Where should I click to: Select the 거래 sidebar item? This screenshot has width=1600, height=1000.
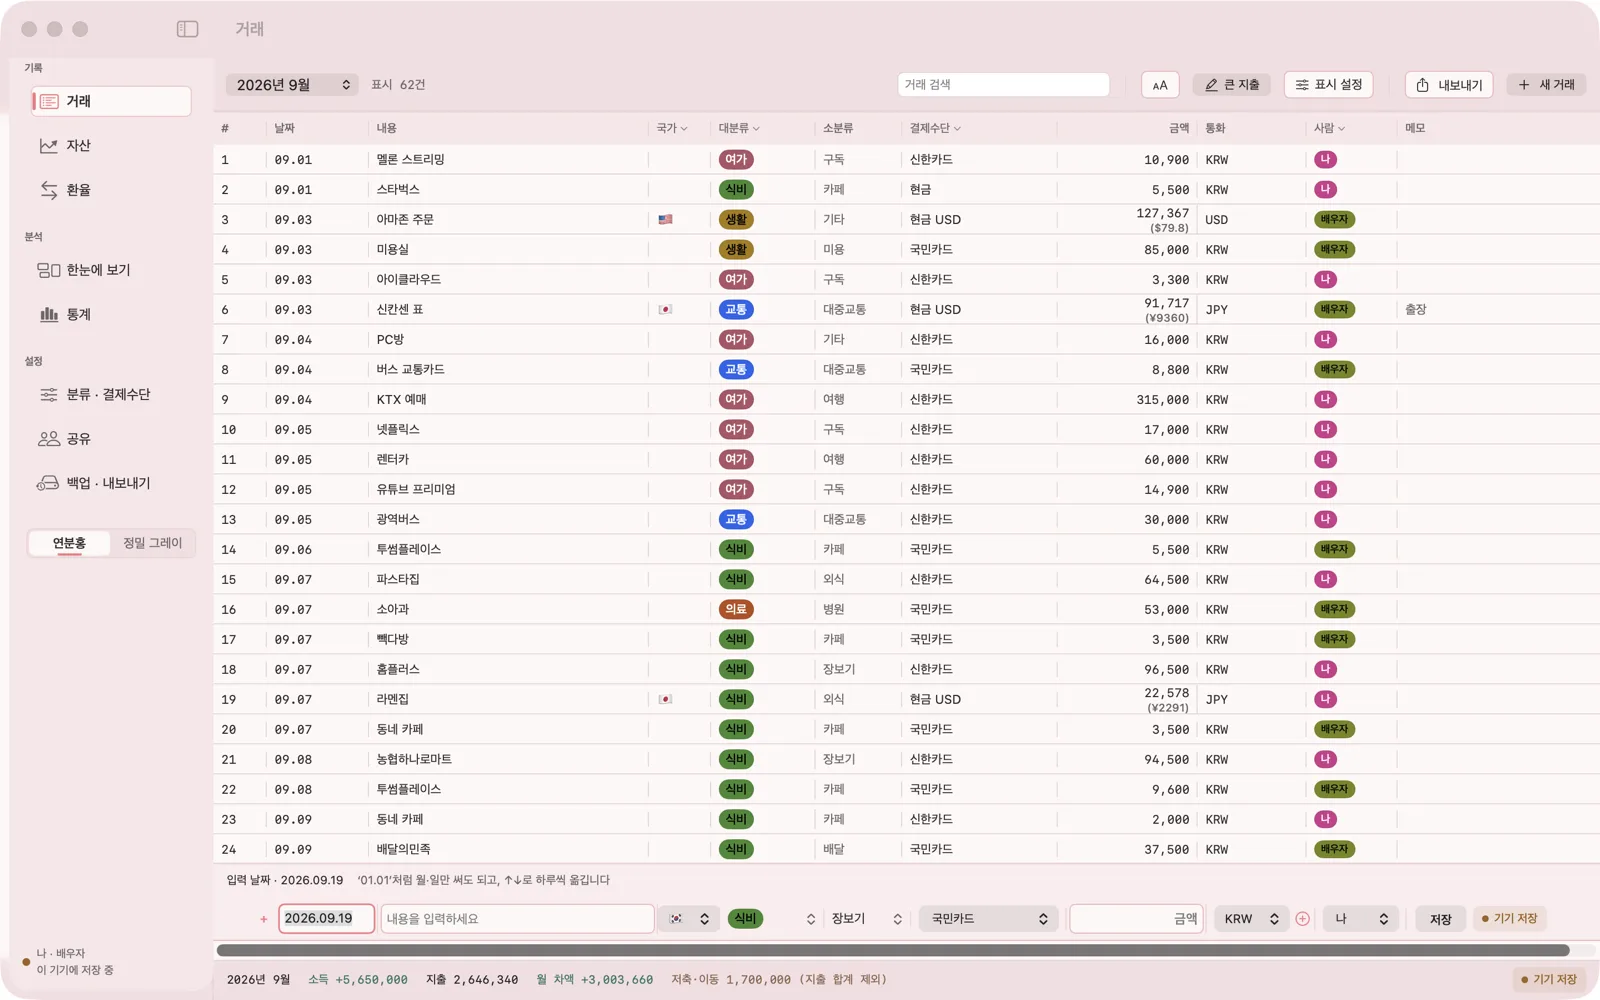111,101
